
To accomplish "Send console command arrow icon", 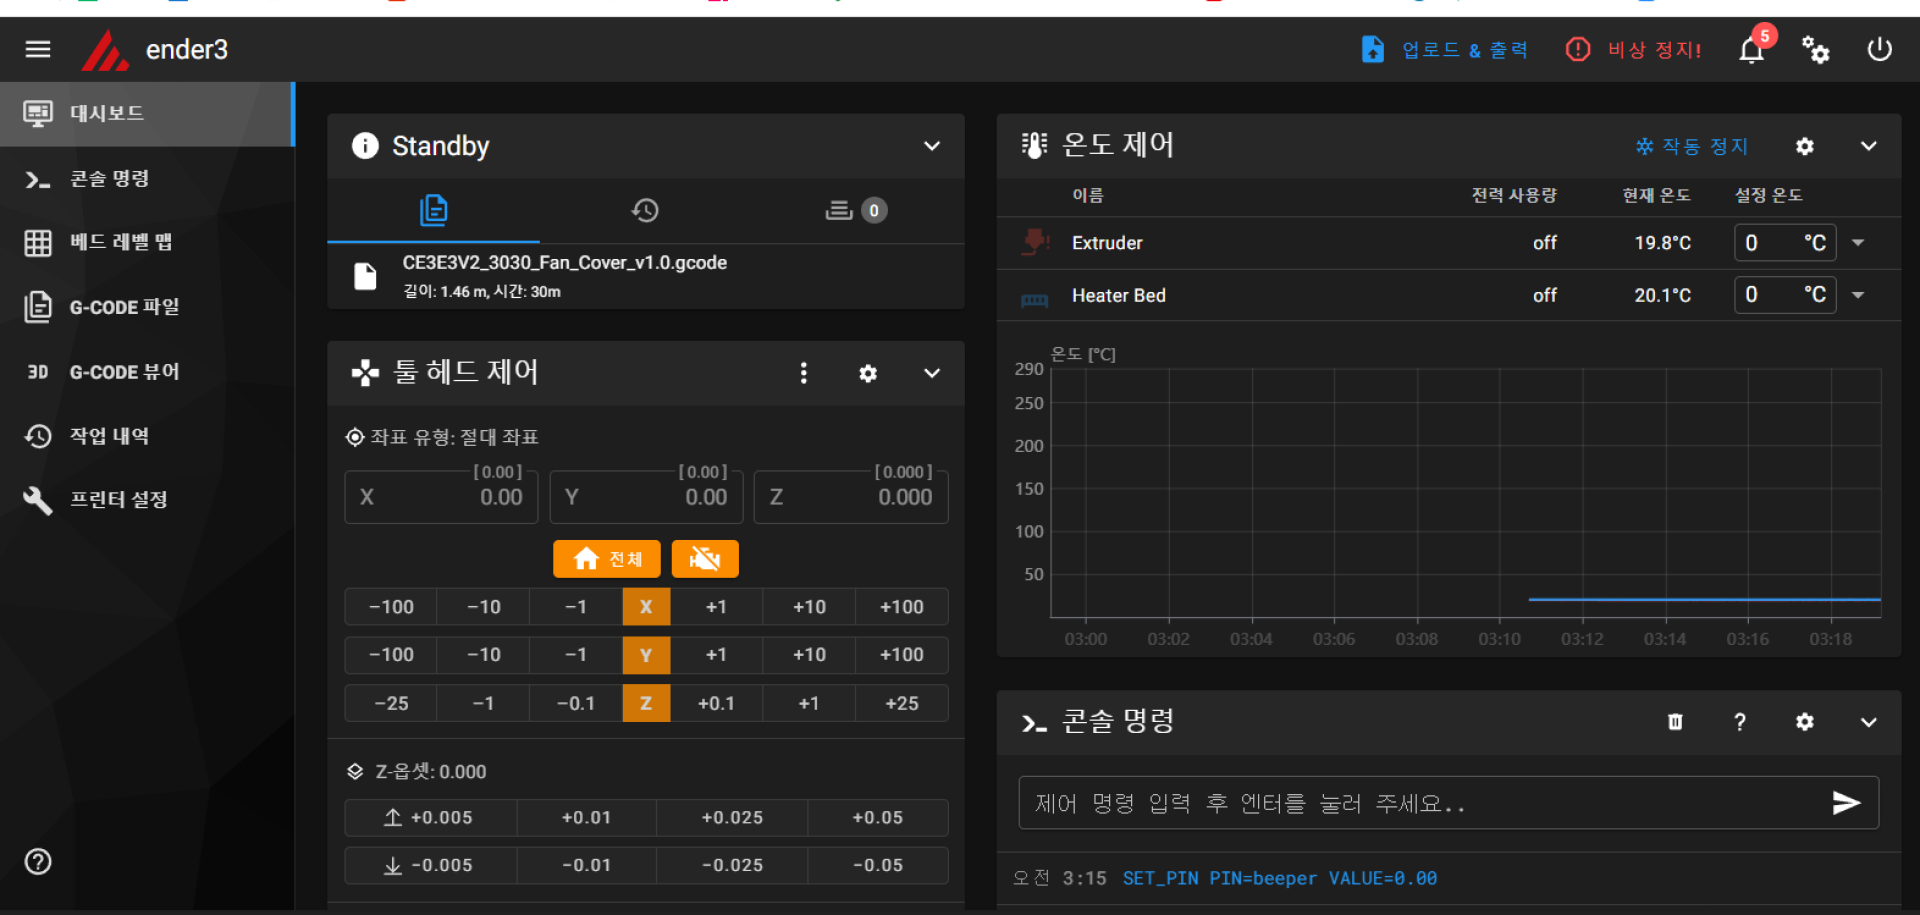I will (x=1845, y=803).
